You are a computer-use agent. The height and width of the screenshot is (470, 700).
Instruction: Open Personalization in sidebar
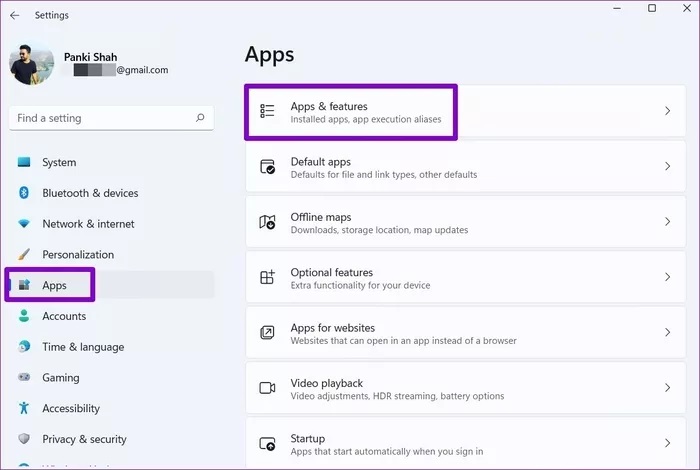point(78,255)
